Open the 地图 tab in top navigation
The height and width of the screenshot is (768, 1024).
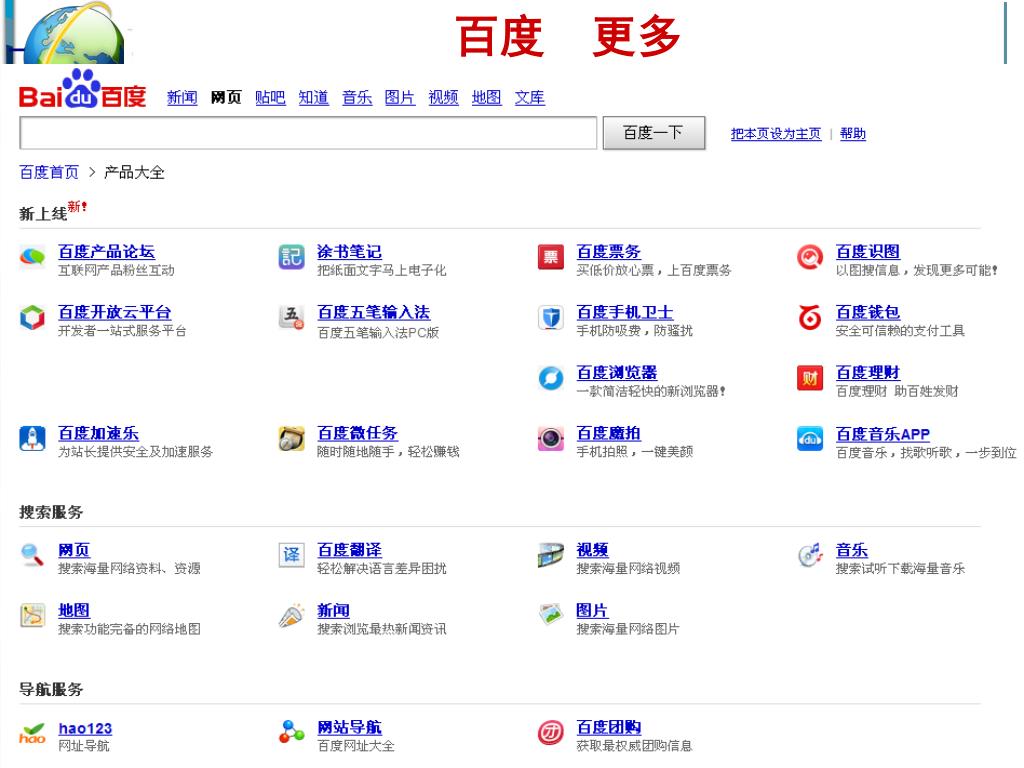tap(487, 98)
